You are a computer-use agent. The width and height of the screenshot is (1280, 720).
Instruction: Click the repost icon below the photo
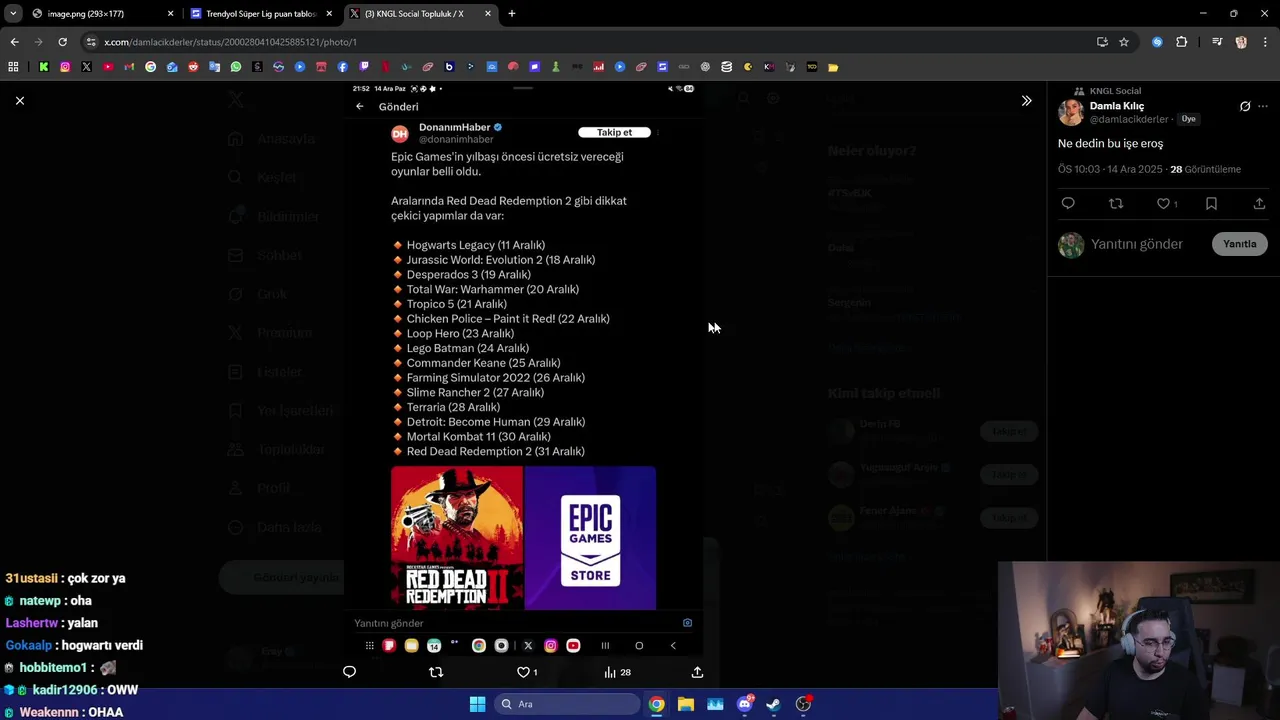click(436, 672)
